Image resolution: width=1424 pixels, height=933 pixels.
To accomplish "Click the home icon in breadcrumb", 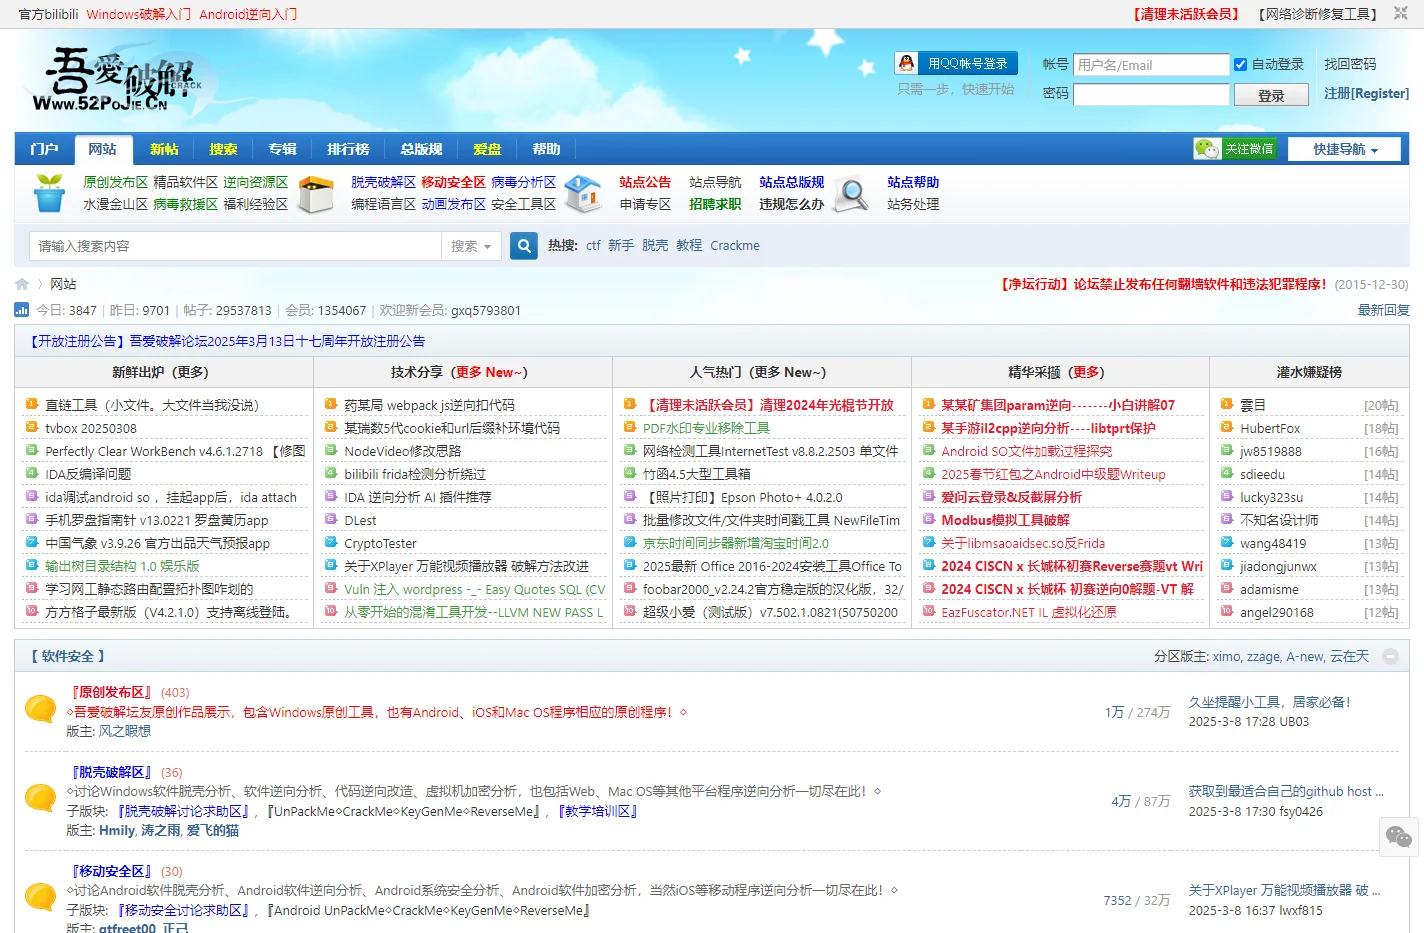I will [22, 284].
